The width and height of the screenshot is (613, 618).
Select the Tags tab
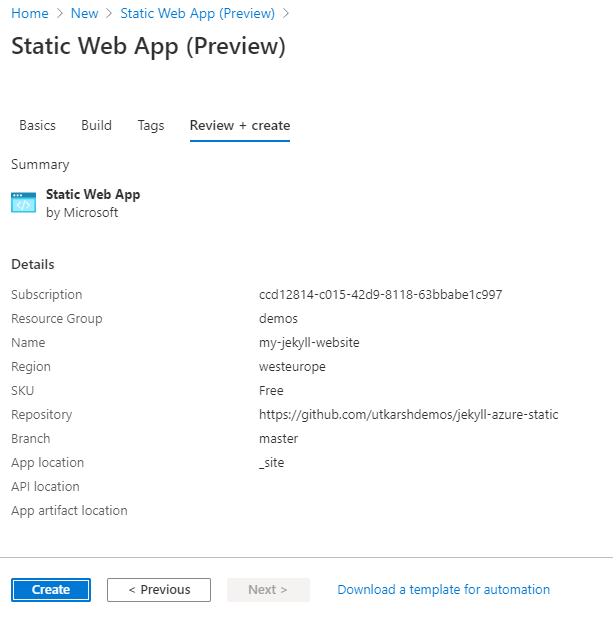coord(151,126)
